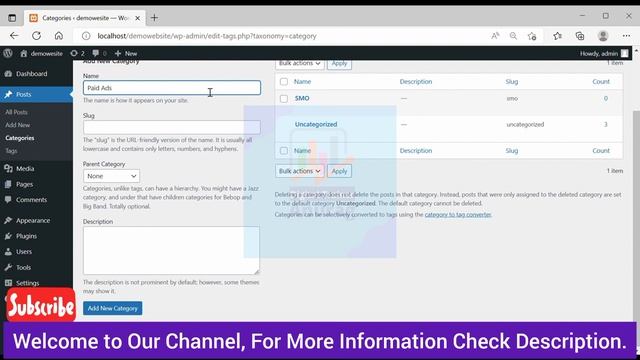Toggle select-all checkbox in table footer
The image size is (640, 360).
click(x=284, y=151)
